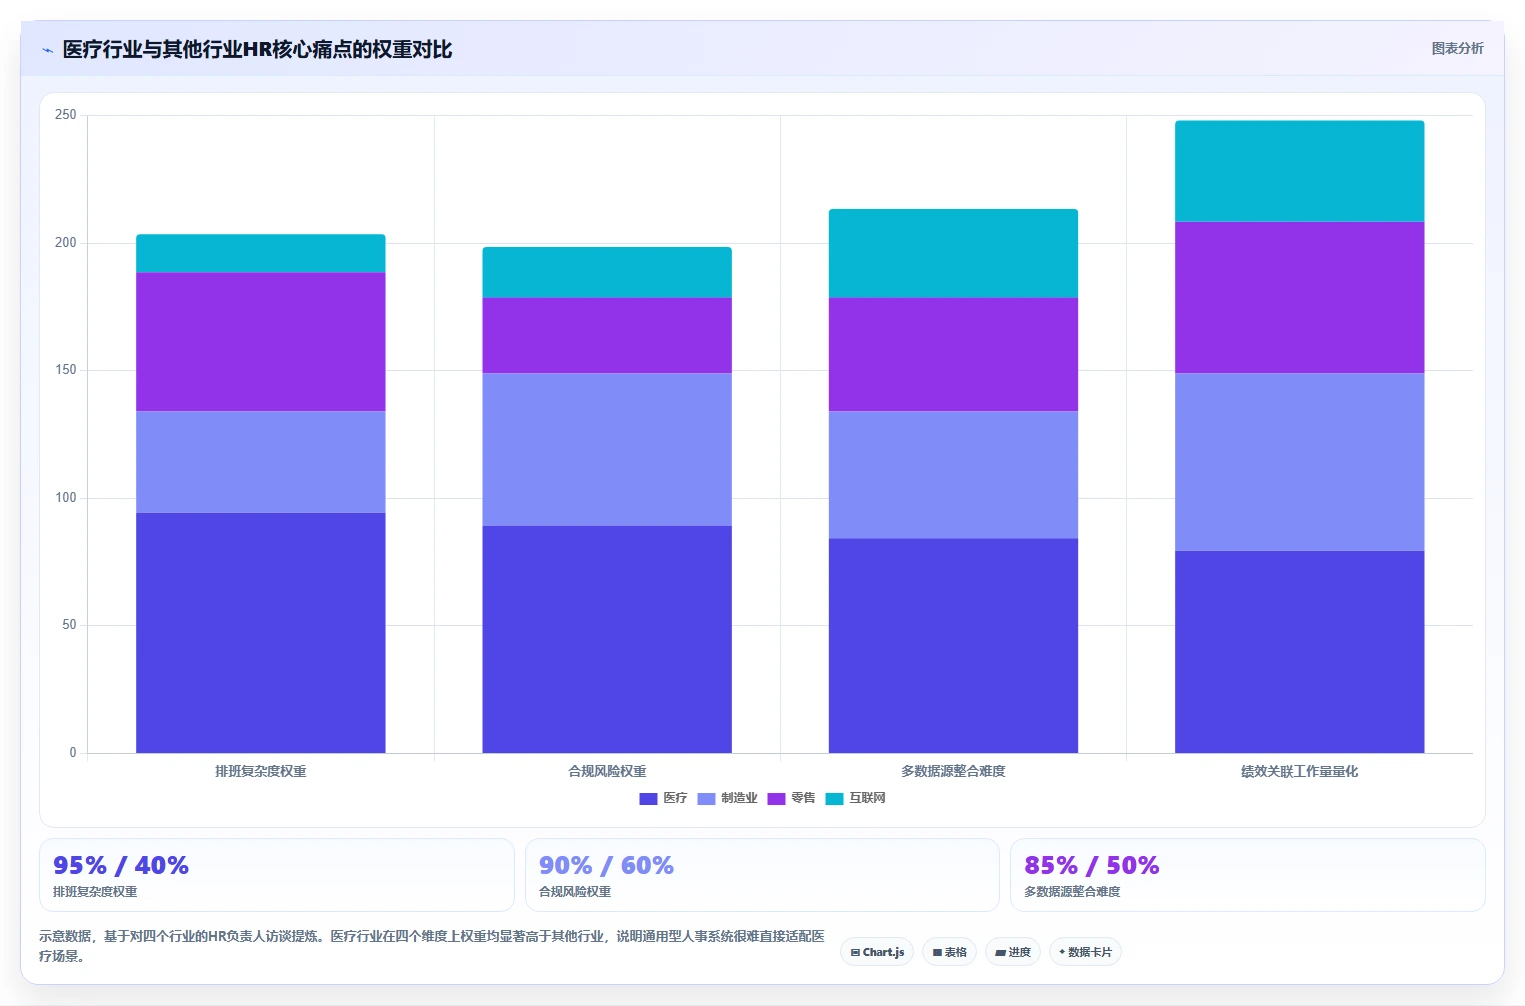Select the 进度 tag
The height and width of the screenshot is (1006, 1525).
click(1013, 952)
